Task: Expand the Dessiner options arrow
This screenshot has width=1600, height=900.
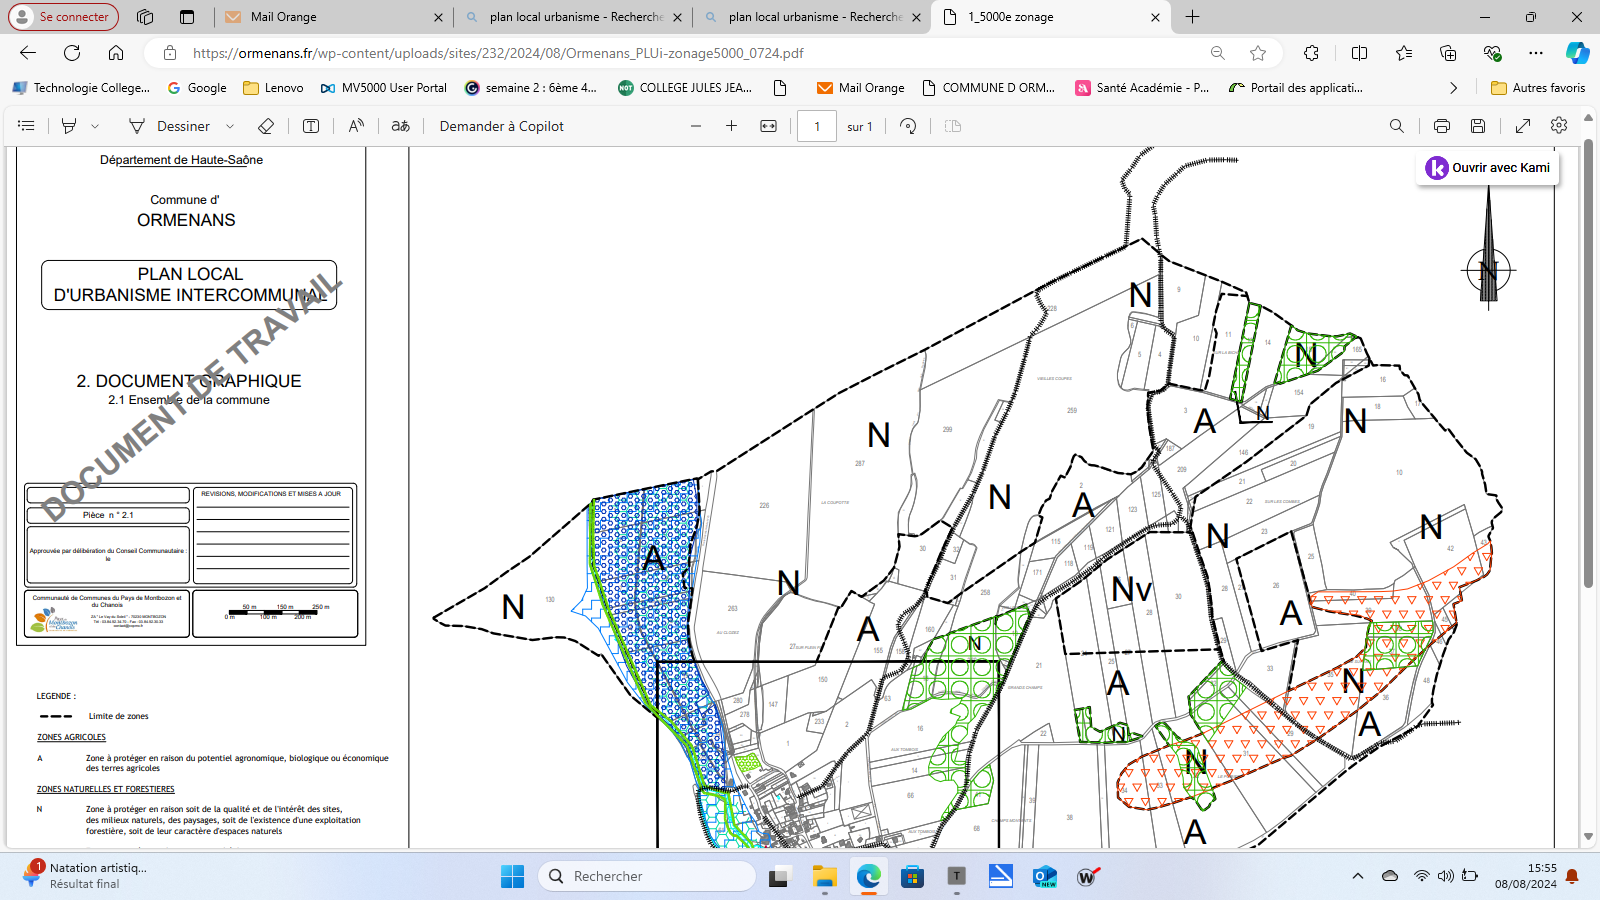Action: [230, 126]
